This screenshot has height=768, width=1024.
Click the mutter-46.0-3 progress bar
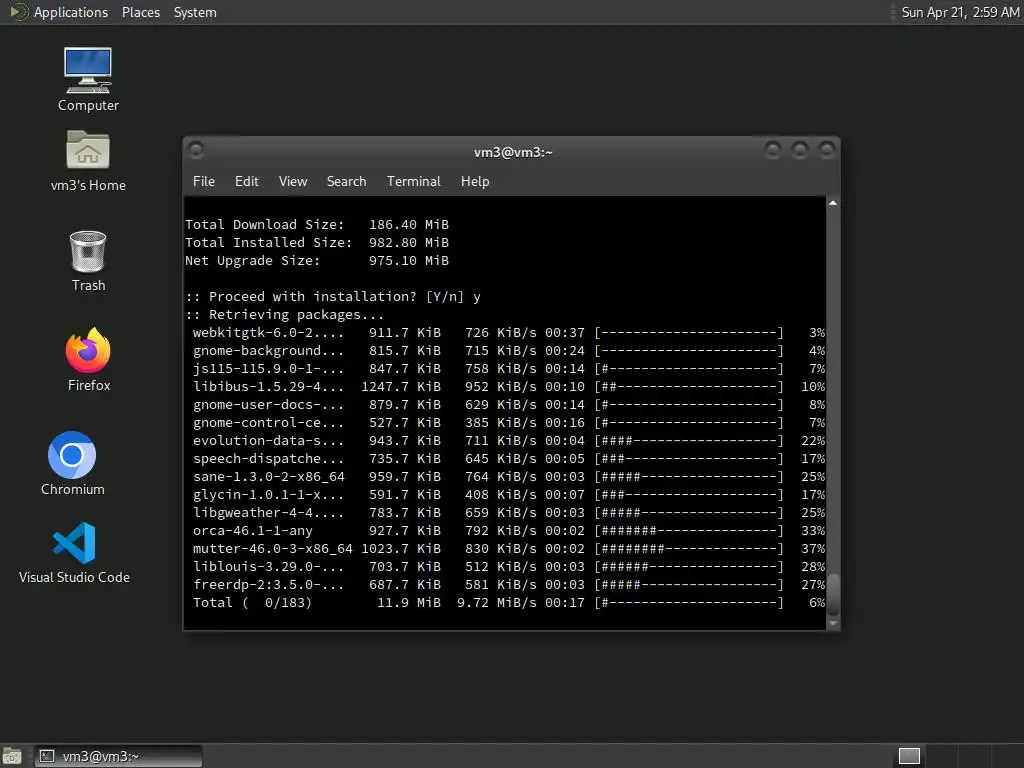[689, 549]
